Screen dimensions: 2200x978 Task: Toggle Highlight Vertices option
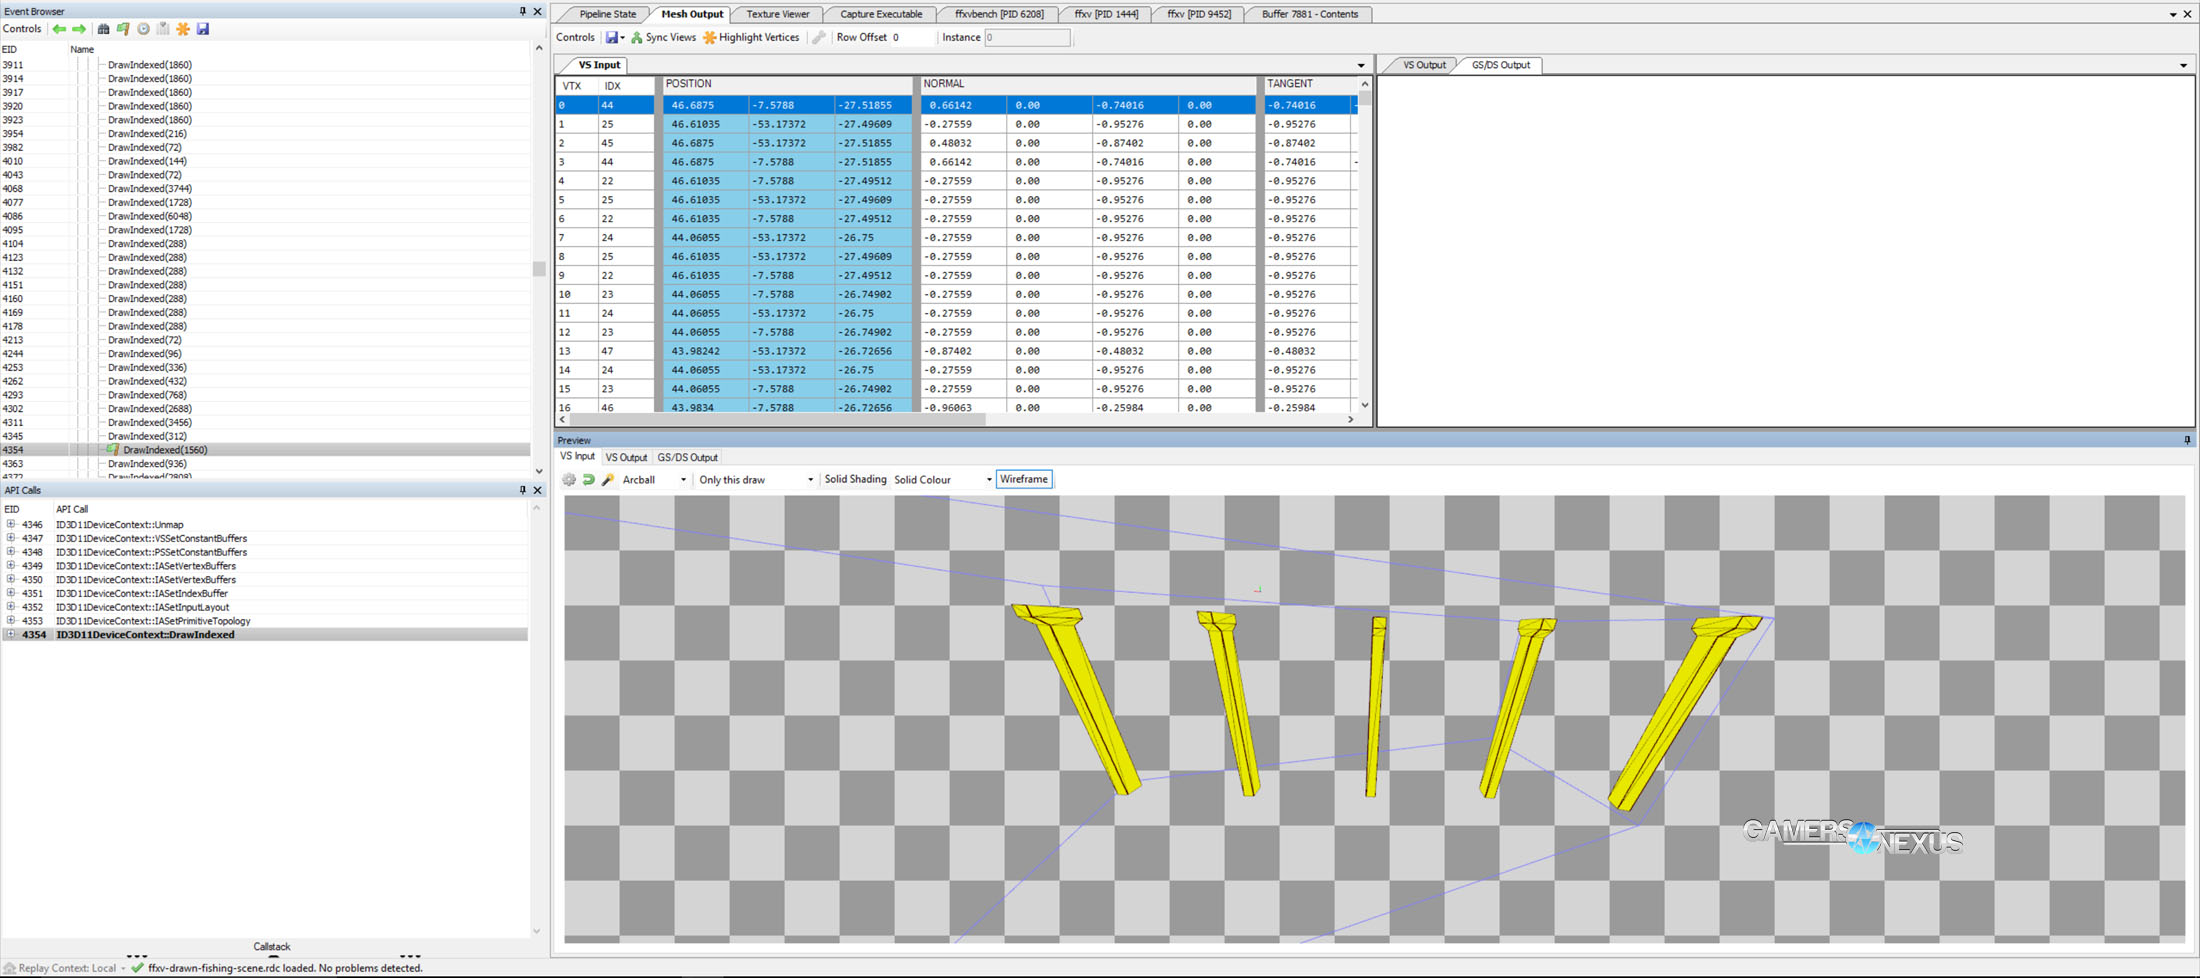(751, 37)
